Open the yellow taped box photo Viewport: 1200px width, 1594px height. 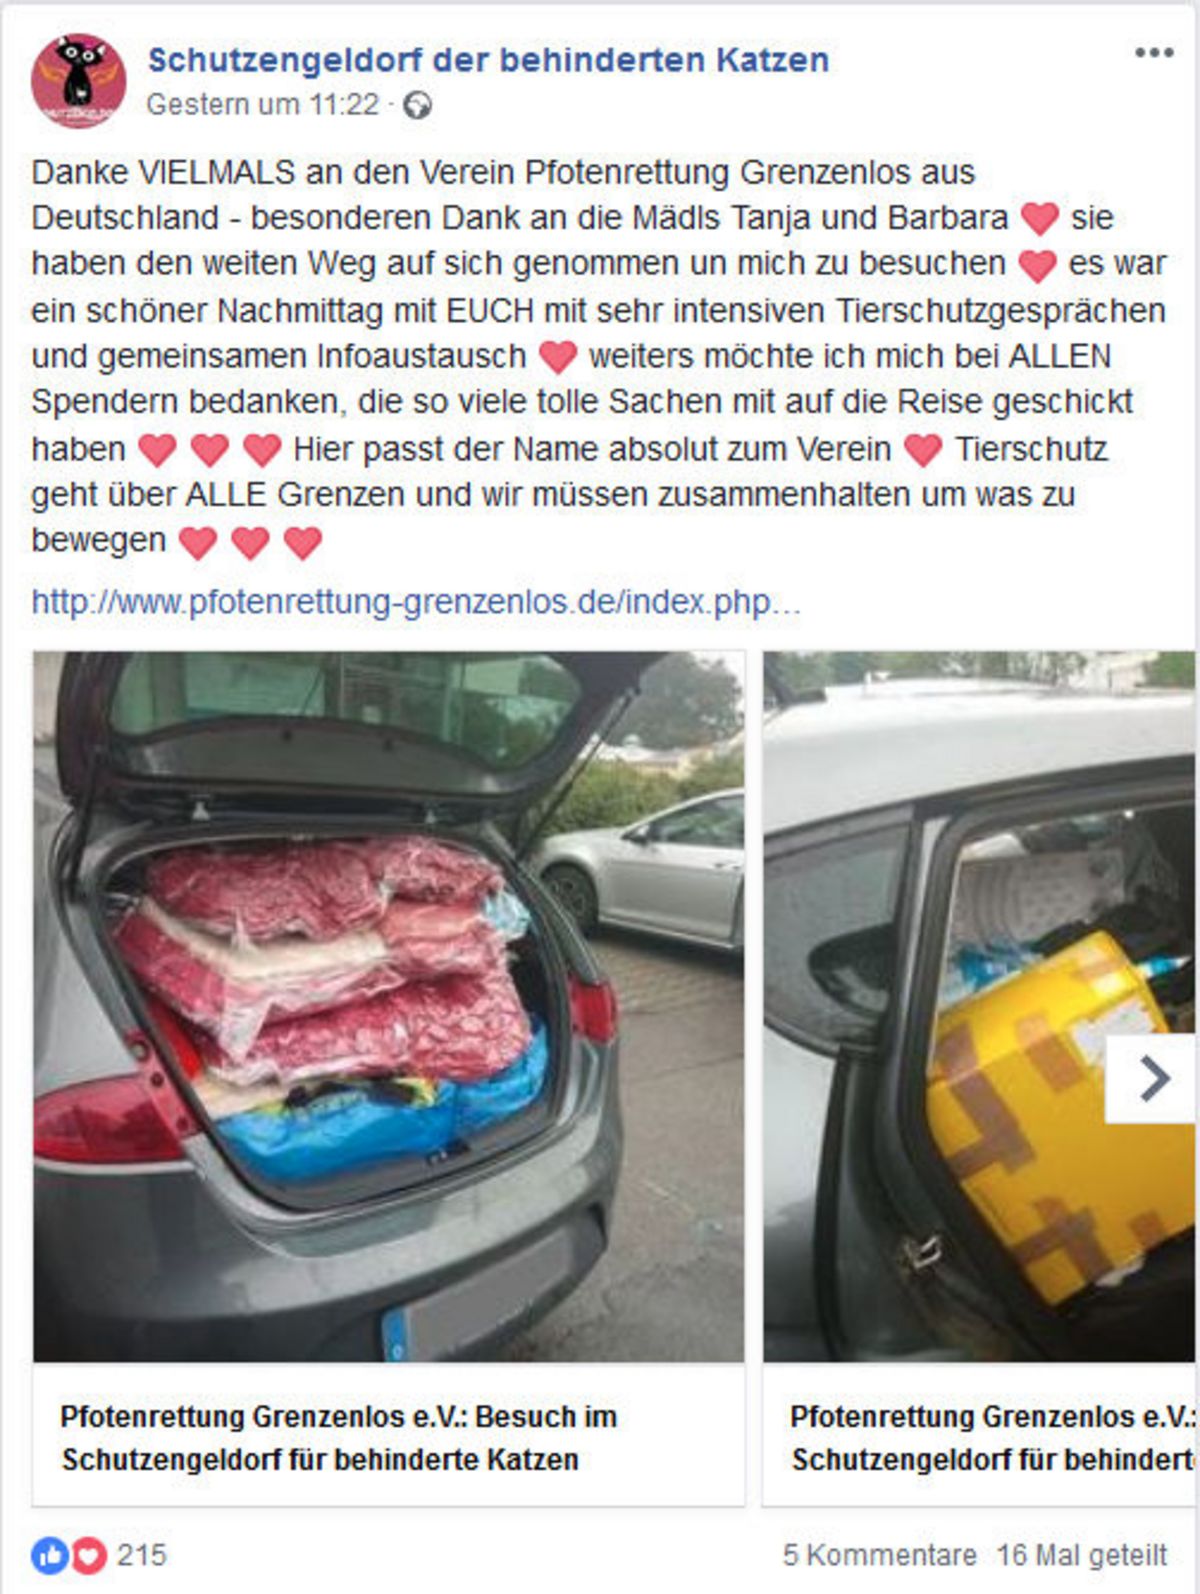(979, 1006)
